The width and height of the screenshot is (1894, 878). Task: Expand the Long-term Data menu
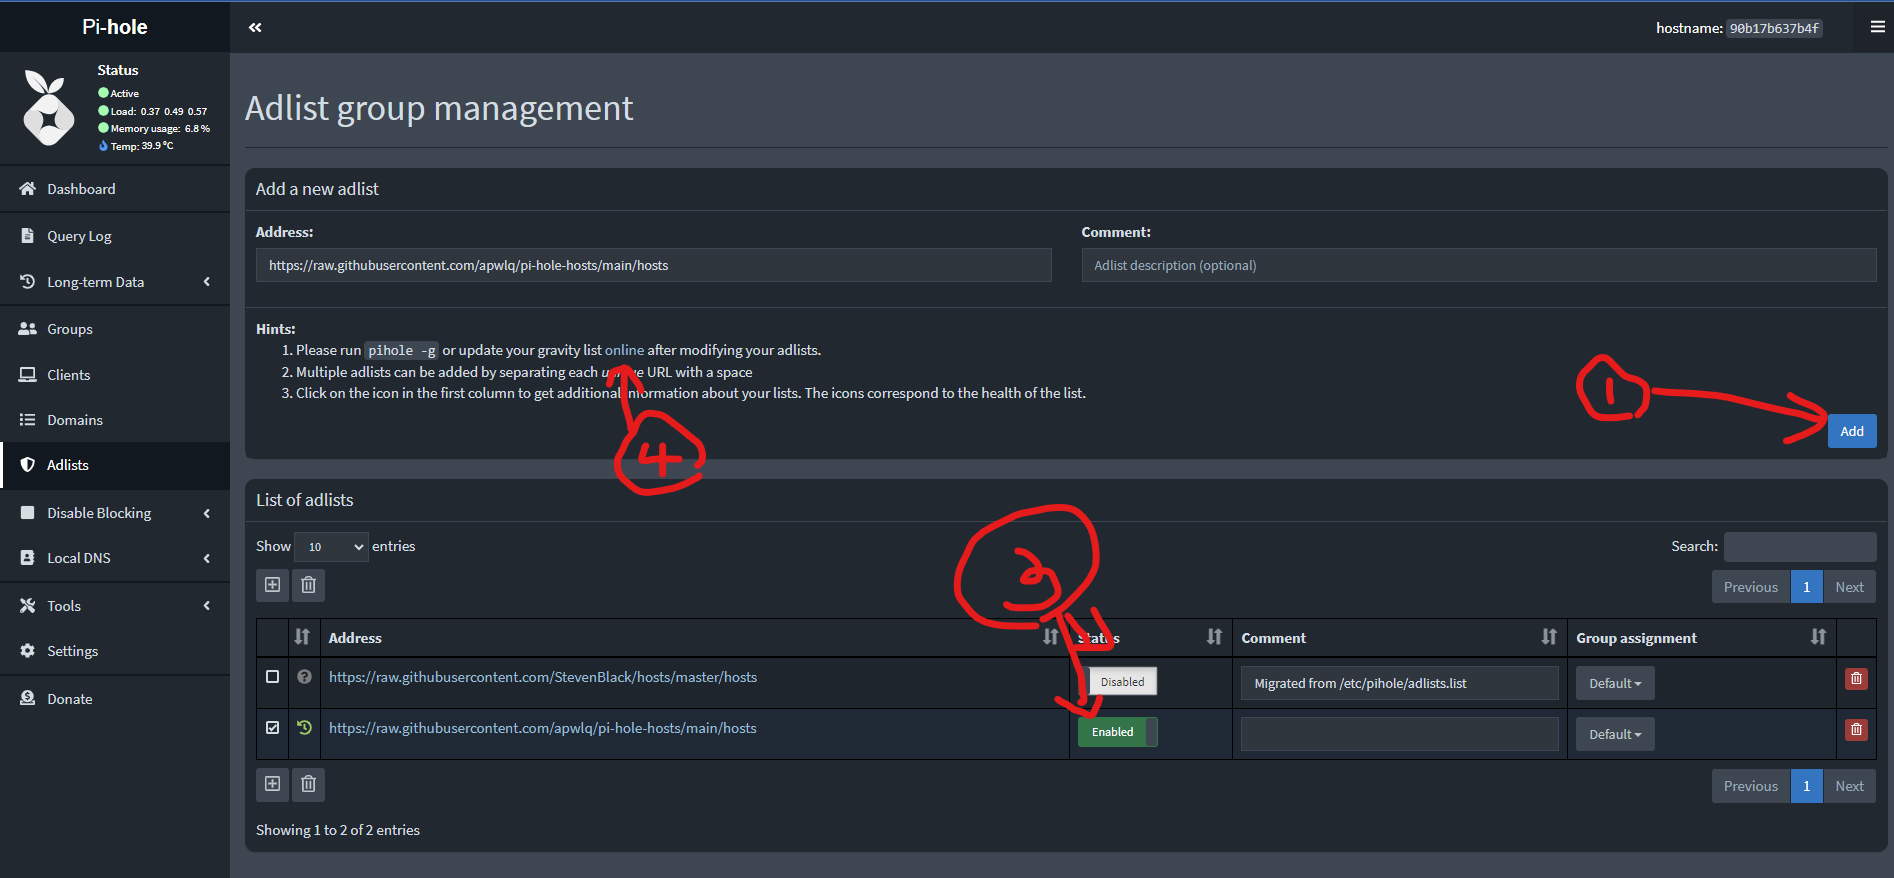point(115,282)
